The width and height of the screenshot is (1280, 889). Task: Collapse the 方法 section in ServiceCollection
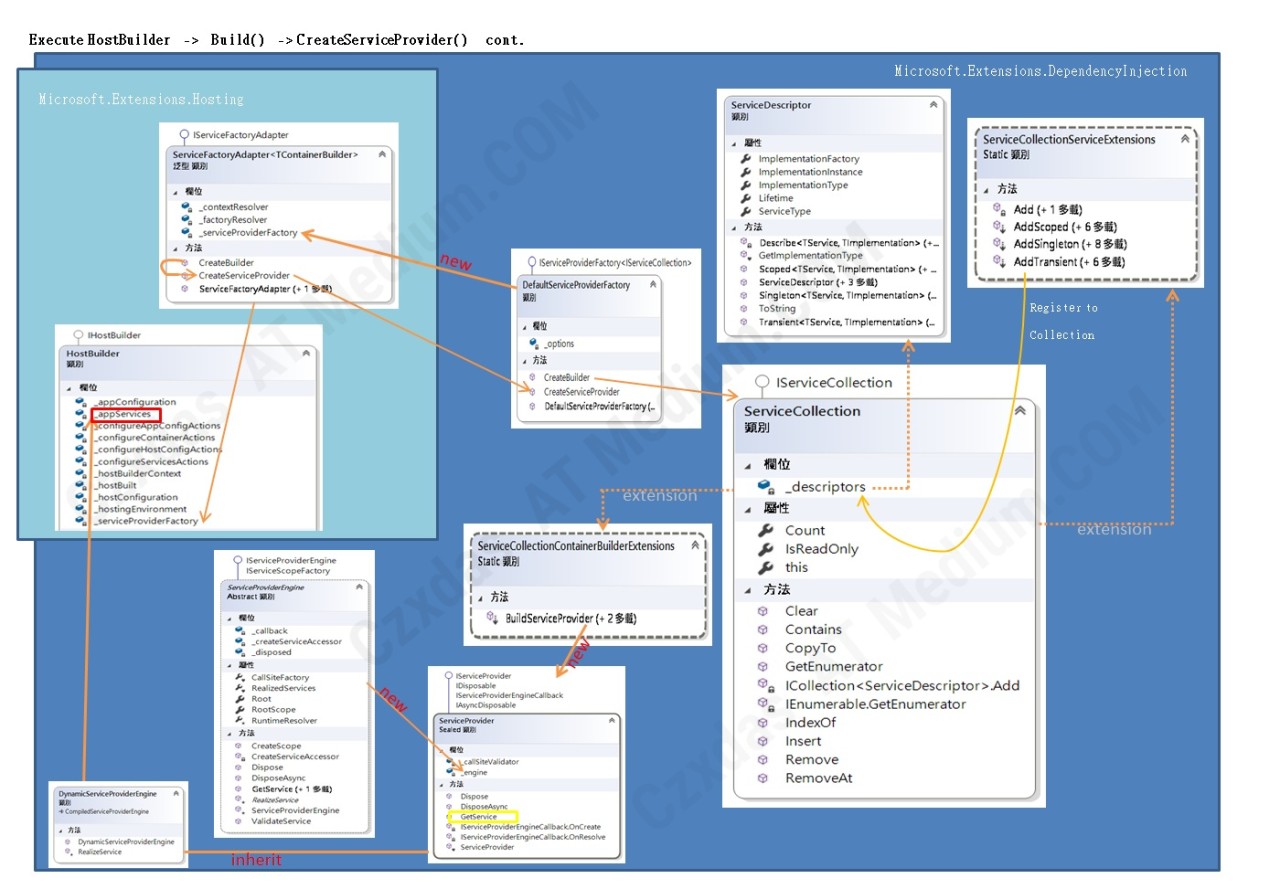point(747,590)
